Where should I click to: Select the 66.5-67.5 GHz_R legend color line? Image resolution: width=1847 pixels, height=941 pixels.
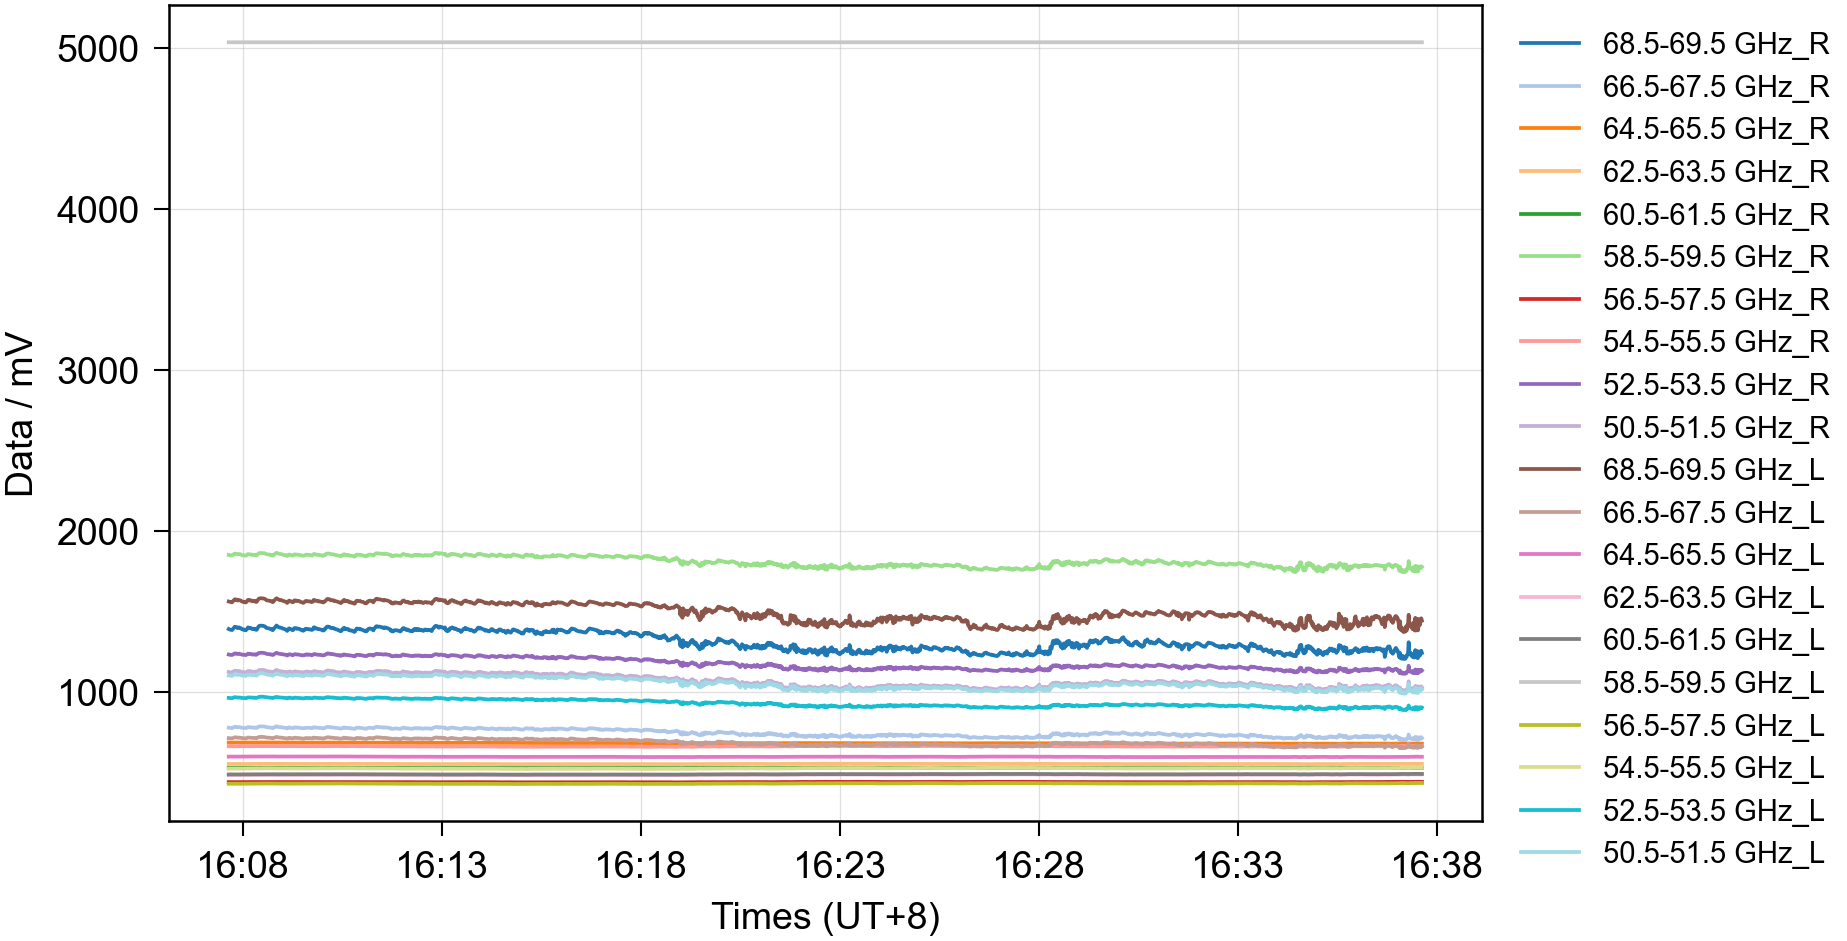point(1549,87)
